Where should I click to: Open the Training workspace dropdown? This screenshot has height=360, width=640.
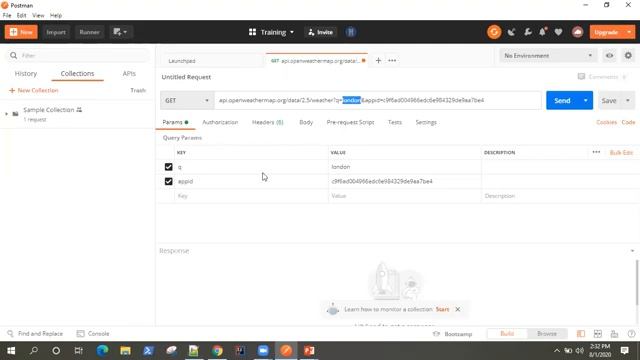coord(271,32)
